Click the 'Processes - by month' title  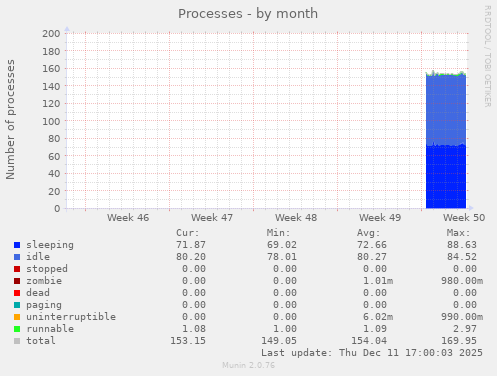pos(248,14)
